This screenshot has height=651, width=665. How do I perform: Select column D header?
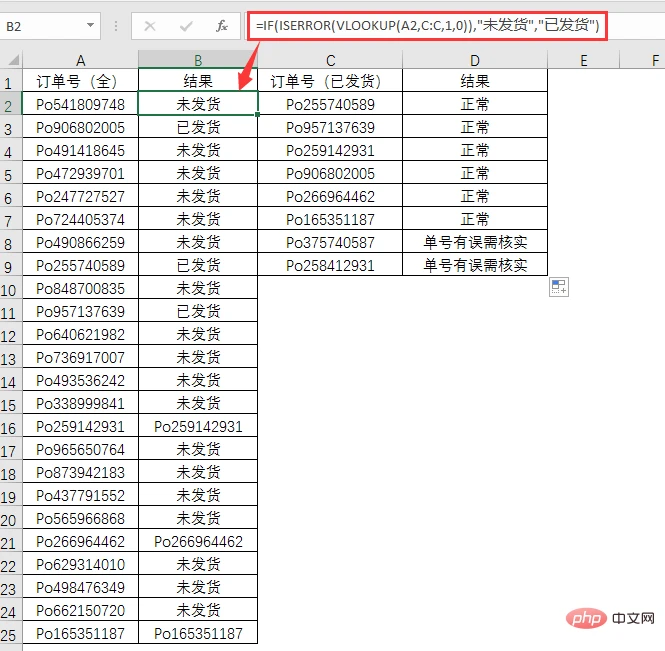coord(475,60)
